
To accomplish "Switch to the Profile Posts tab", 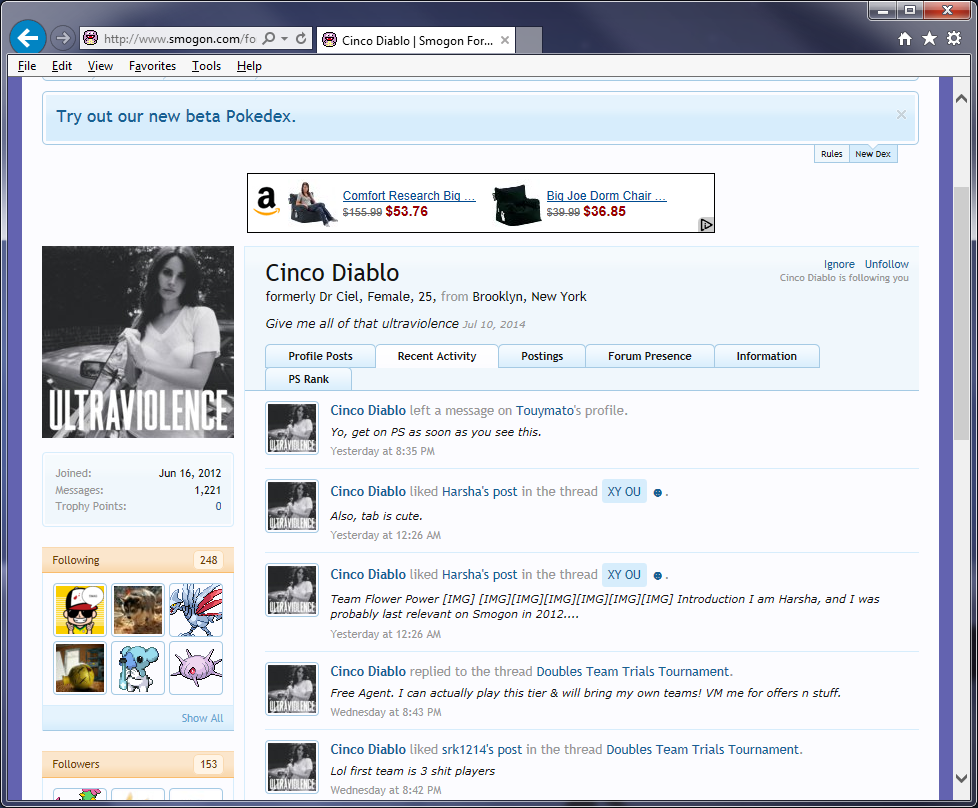I will 321,356.
